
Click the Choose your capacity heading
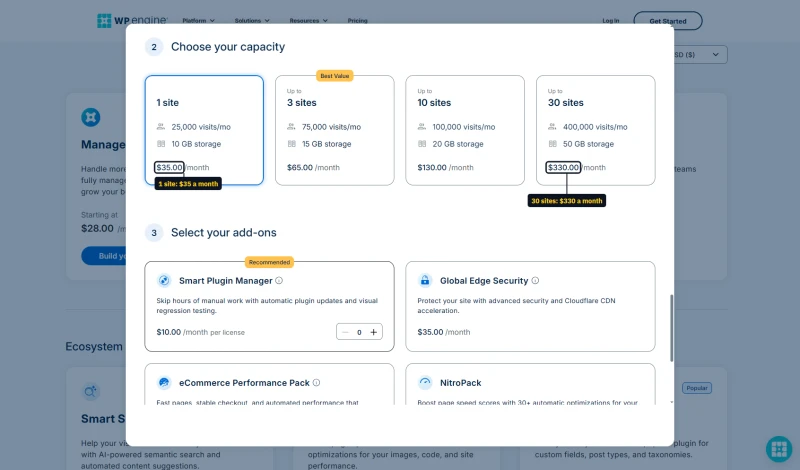pos(228,47)
